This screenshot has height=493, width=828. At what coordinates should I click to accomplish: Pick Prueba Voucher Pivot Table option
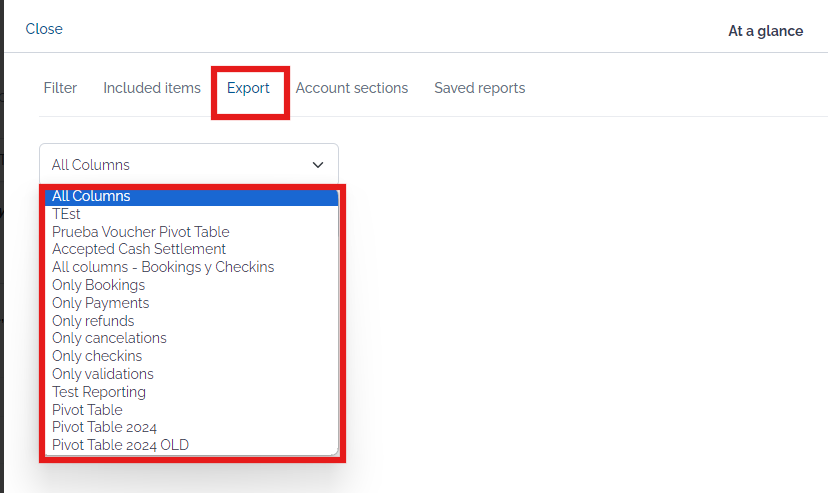tap(192, 232)
